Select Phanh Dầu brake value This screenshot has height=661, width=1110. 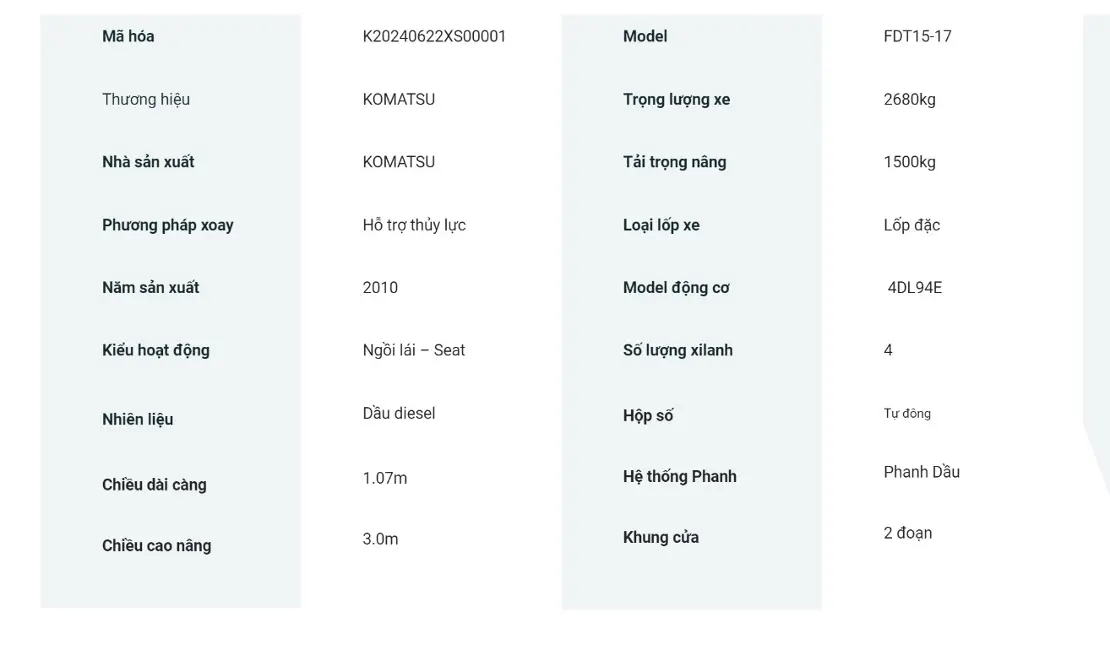pos(922,472)
